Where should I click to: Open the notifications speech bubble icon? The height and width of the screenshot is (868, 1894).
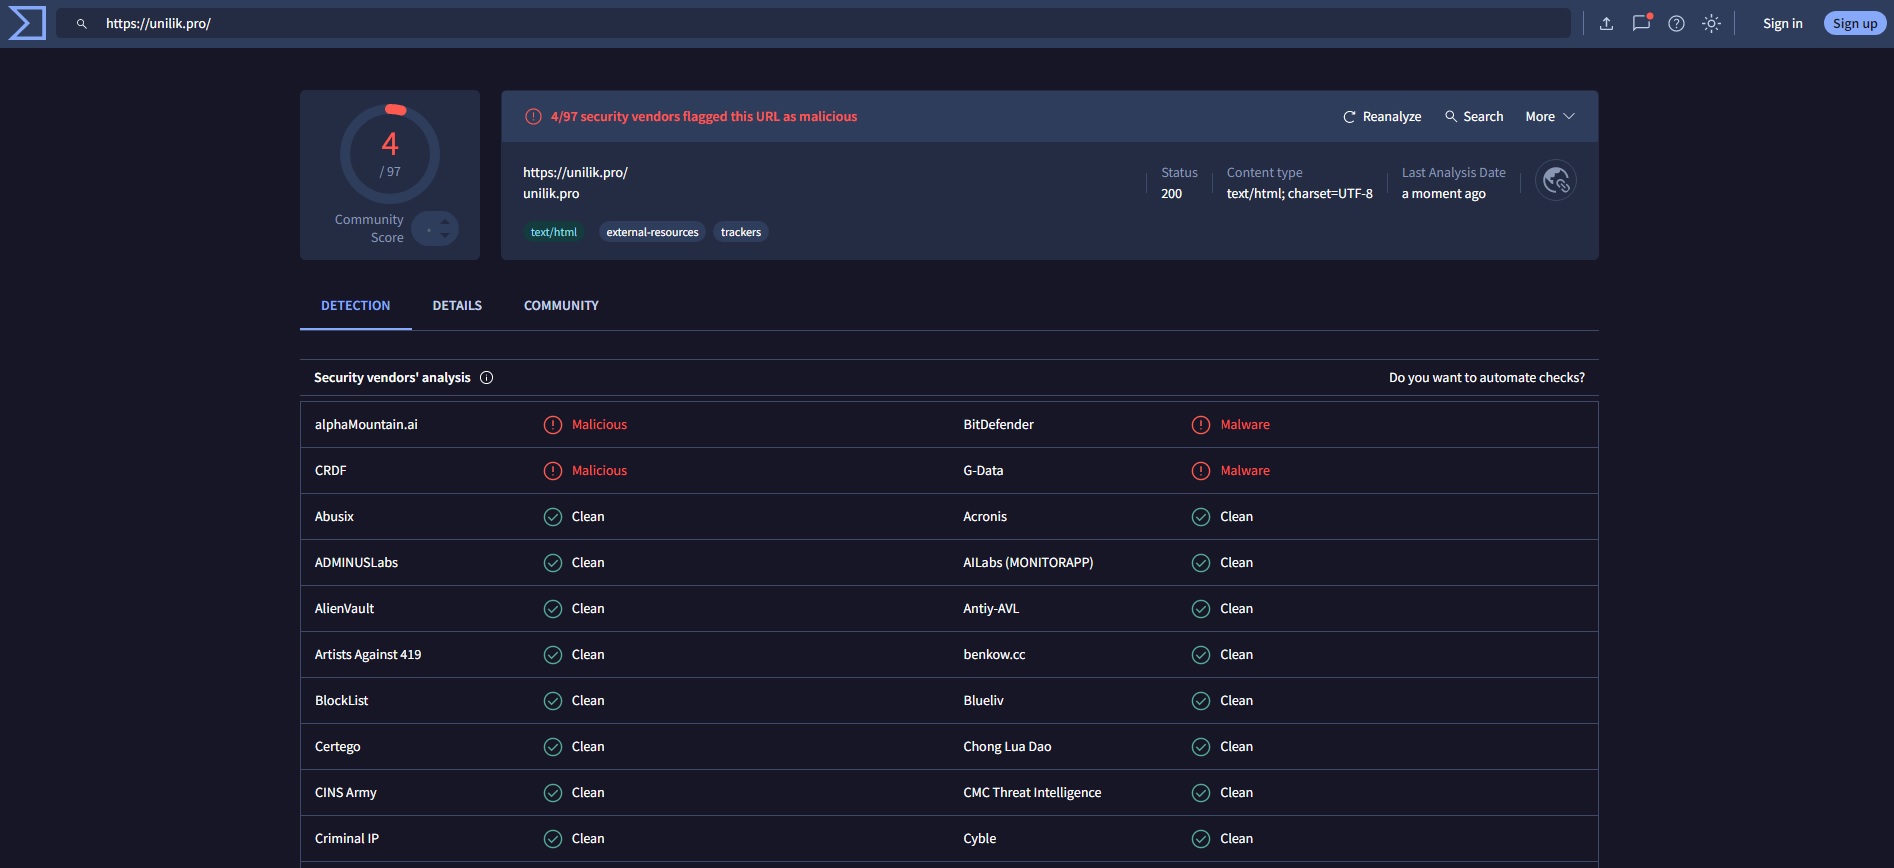pos(1641,23)
